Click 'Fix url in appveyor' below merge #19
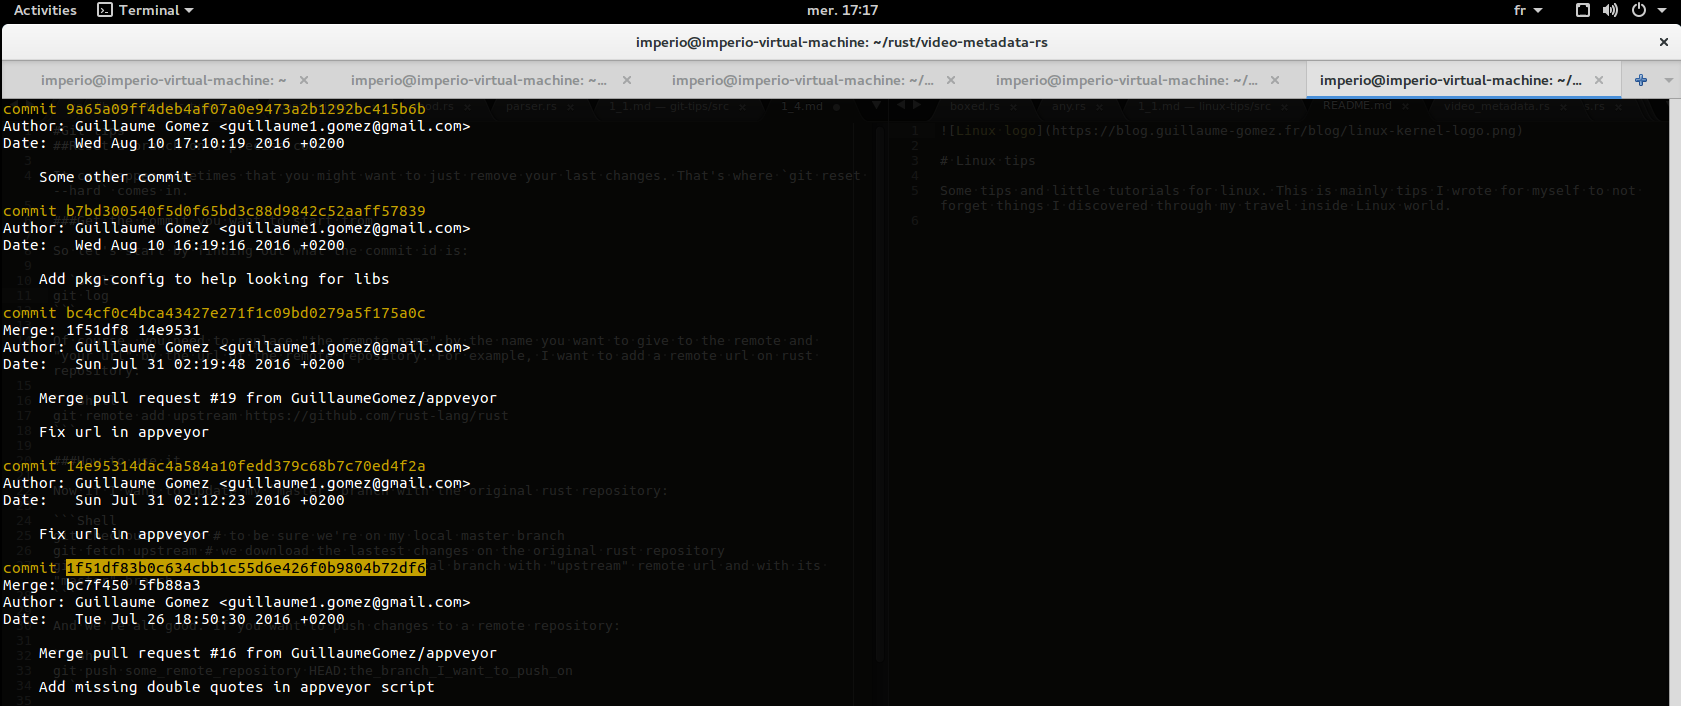 click(124, 432)
